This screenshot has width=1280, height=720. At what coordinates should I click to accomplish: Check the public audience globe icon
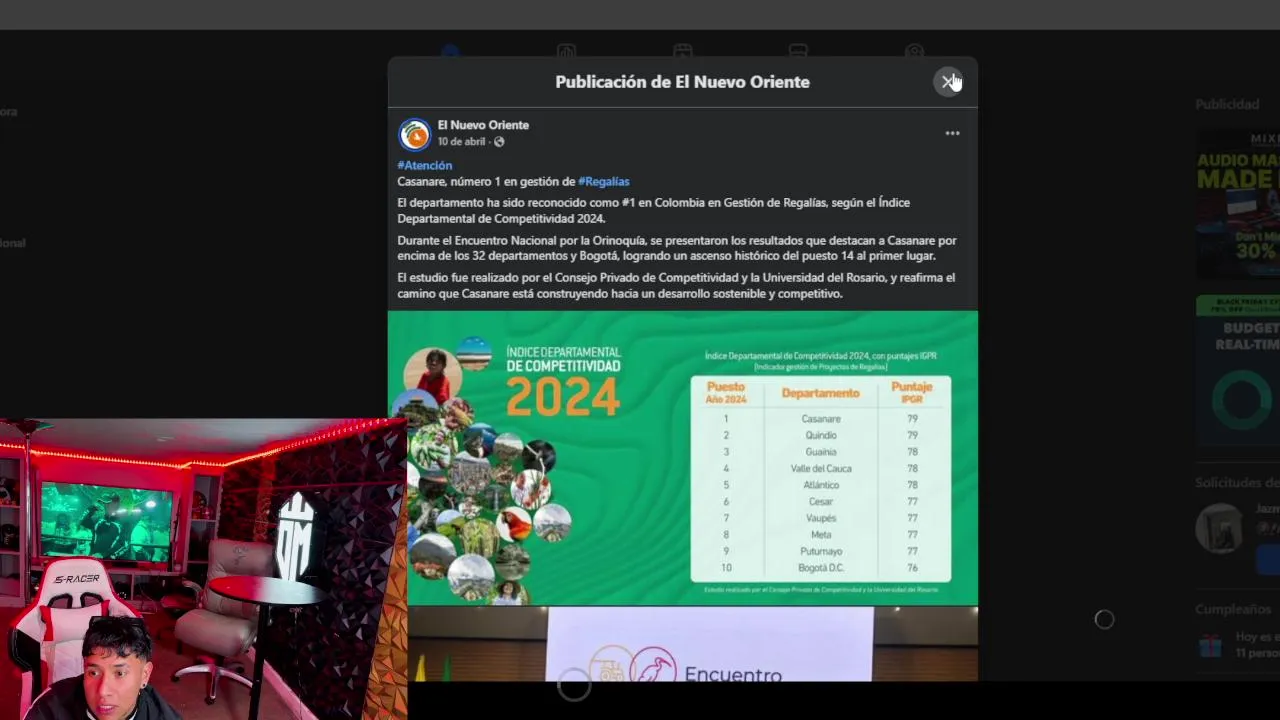pos(499,142)
